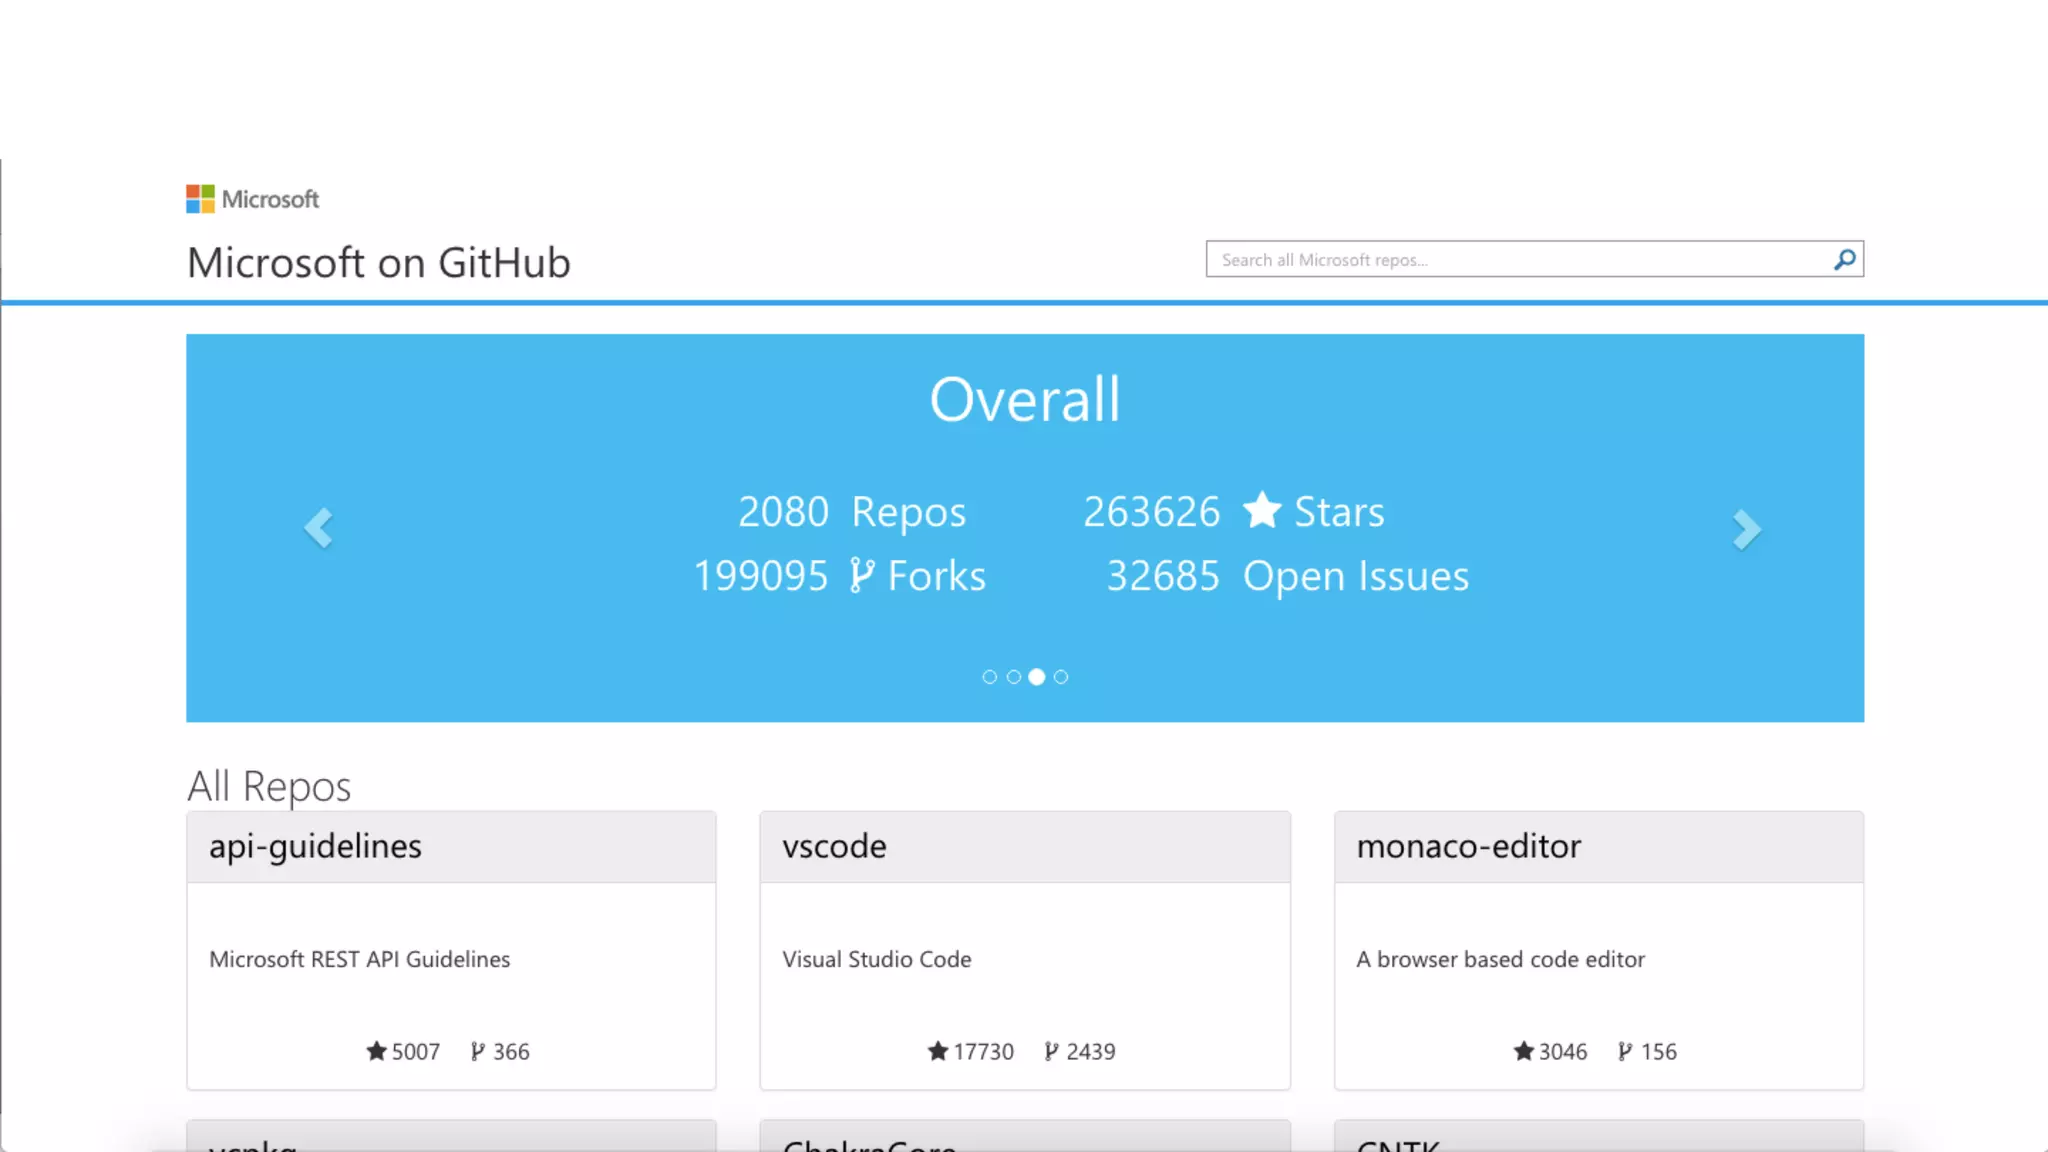2048x1152 pixels.
Task: Click the search magnifier icon
Action: click(1844, 260)
